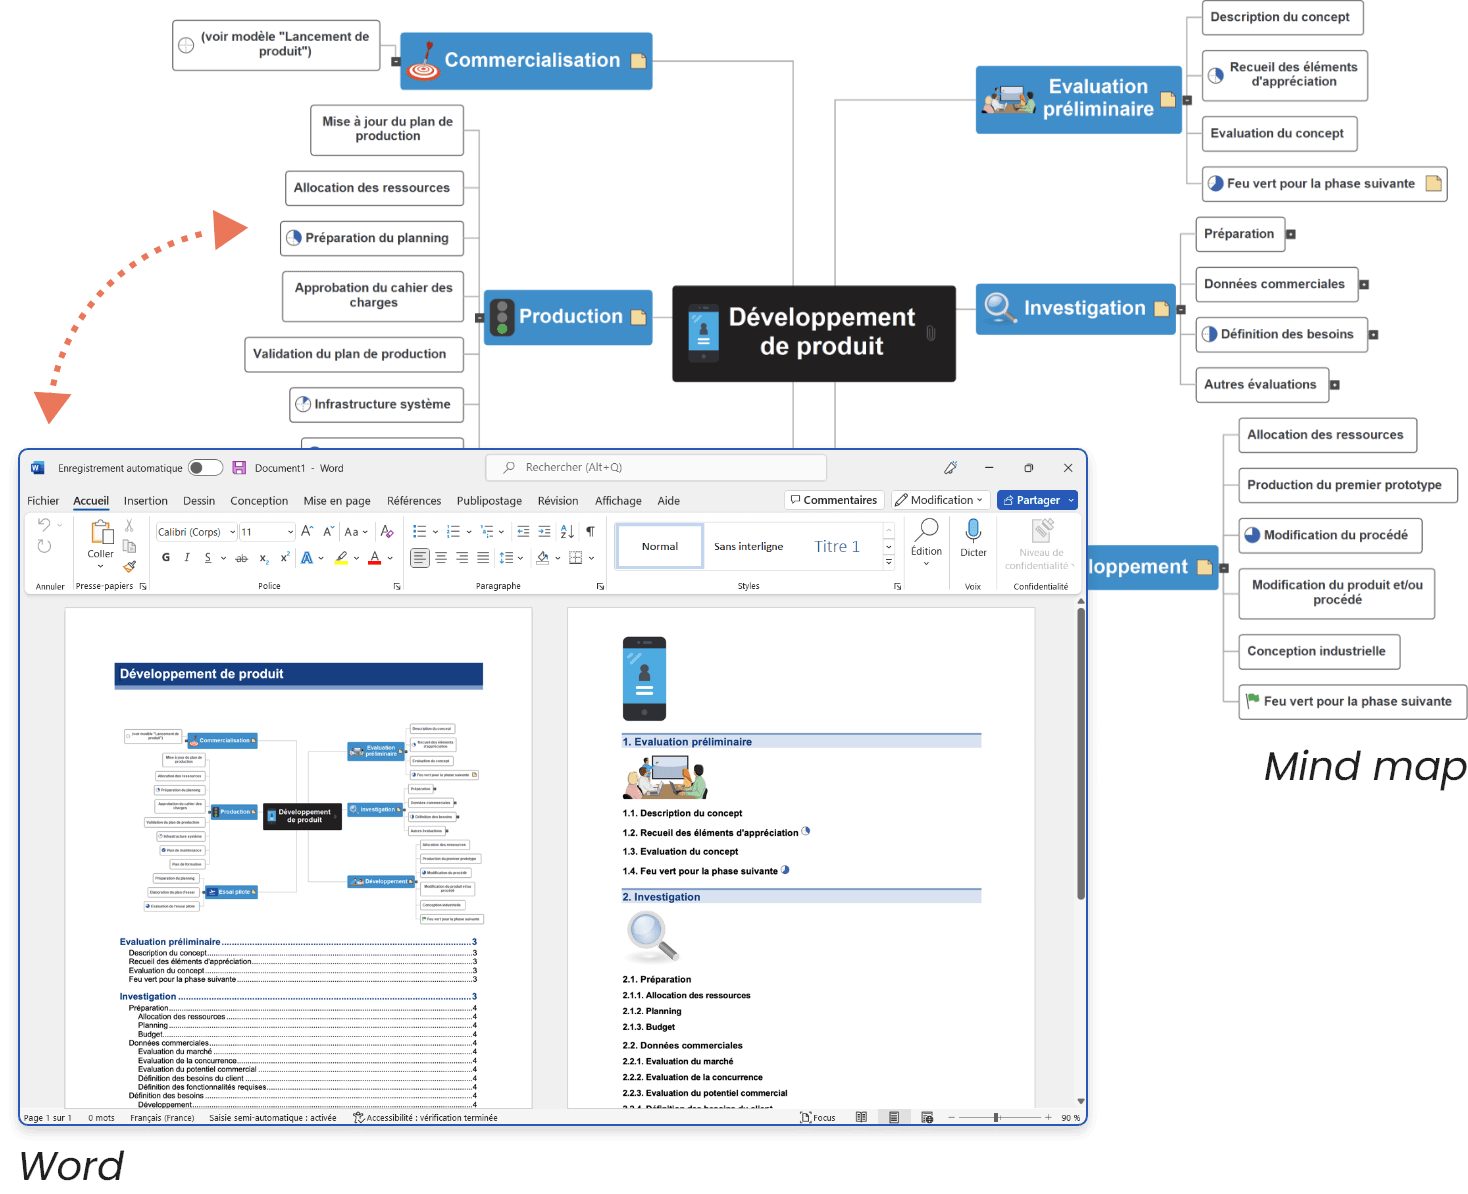
Task: Apply subscript formatting
Action: click(x=264, y=558)
